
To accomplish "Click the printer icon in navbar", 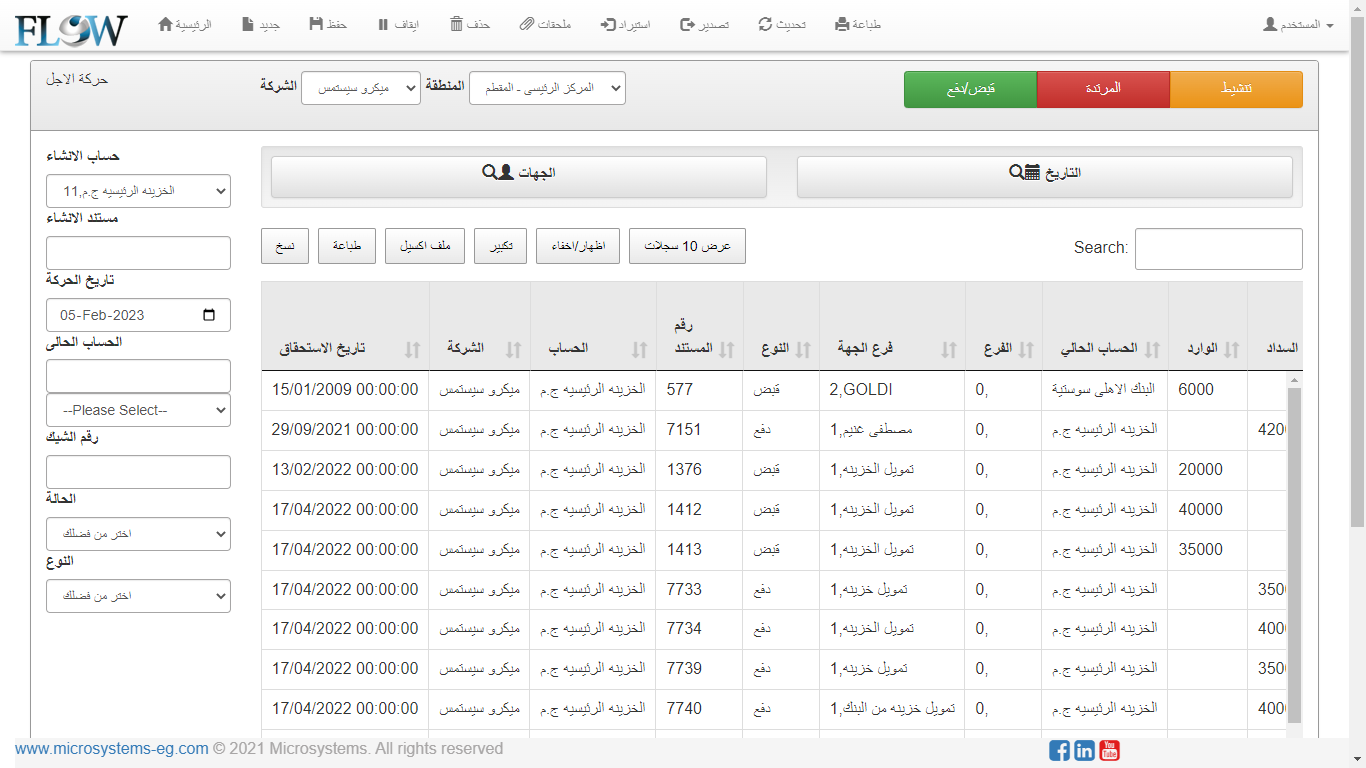I will coord(842,24).
